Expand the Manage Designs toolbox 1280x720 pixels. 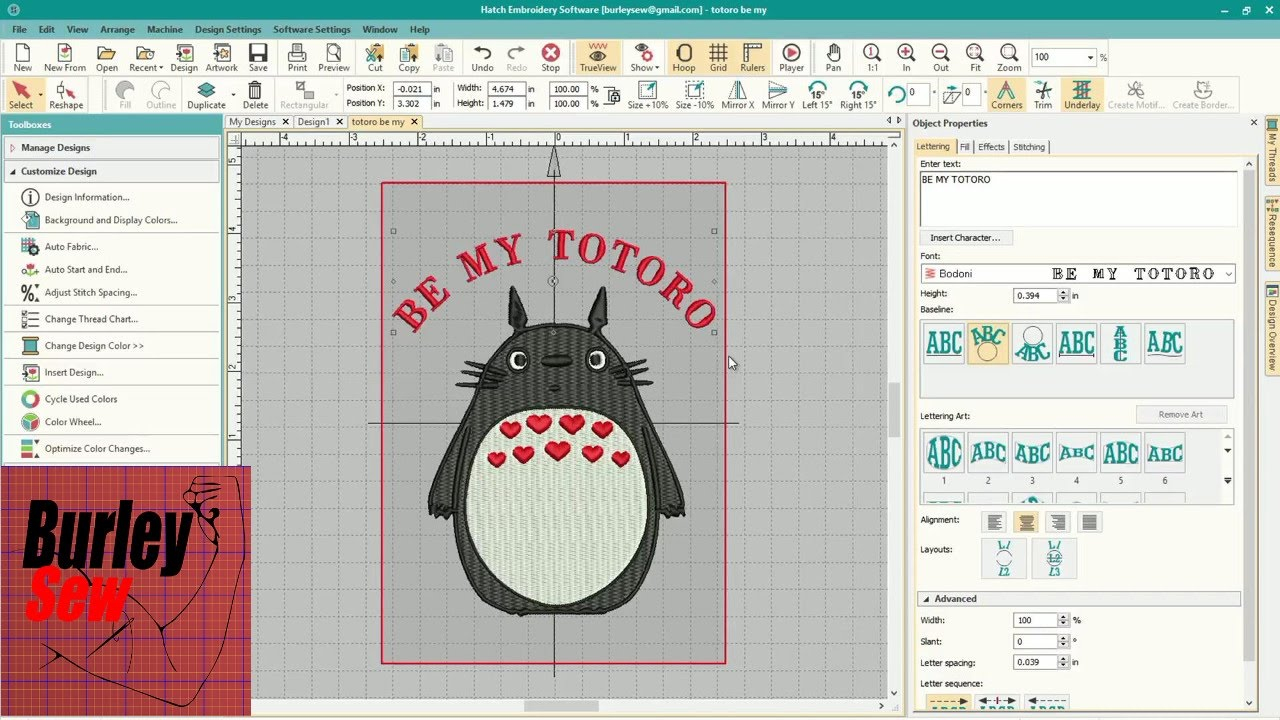(55, 148)
